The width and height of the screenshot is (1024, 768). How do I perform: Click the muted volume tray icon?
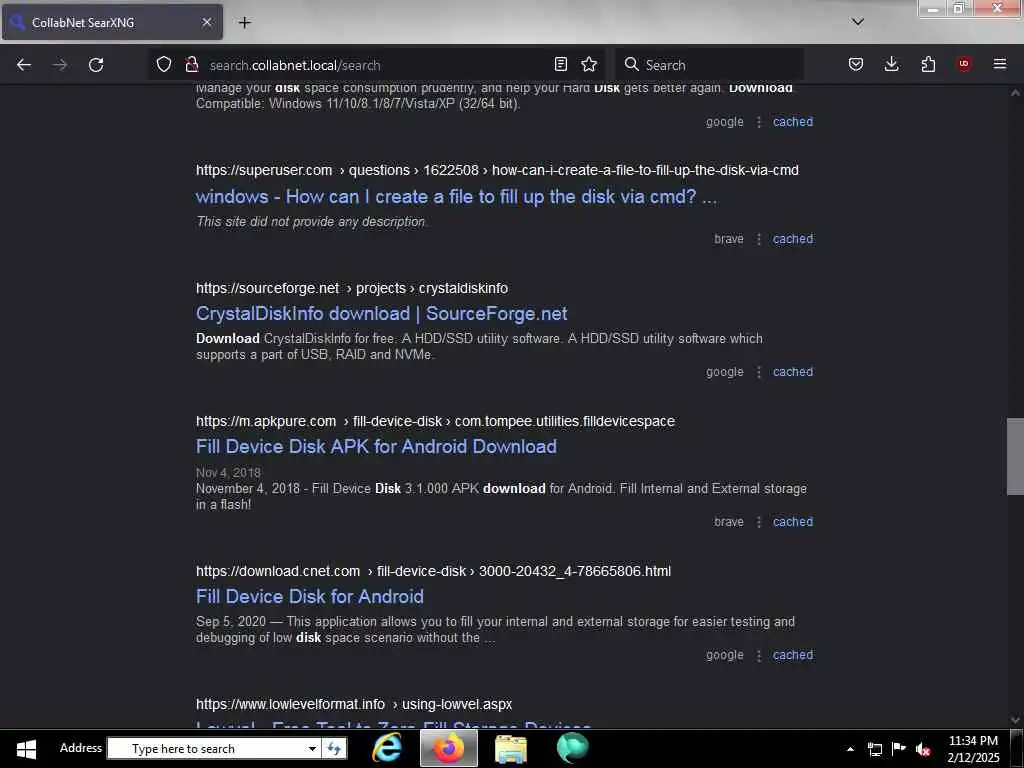[x=923, y=750]
